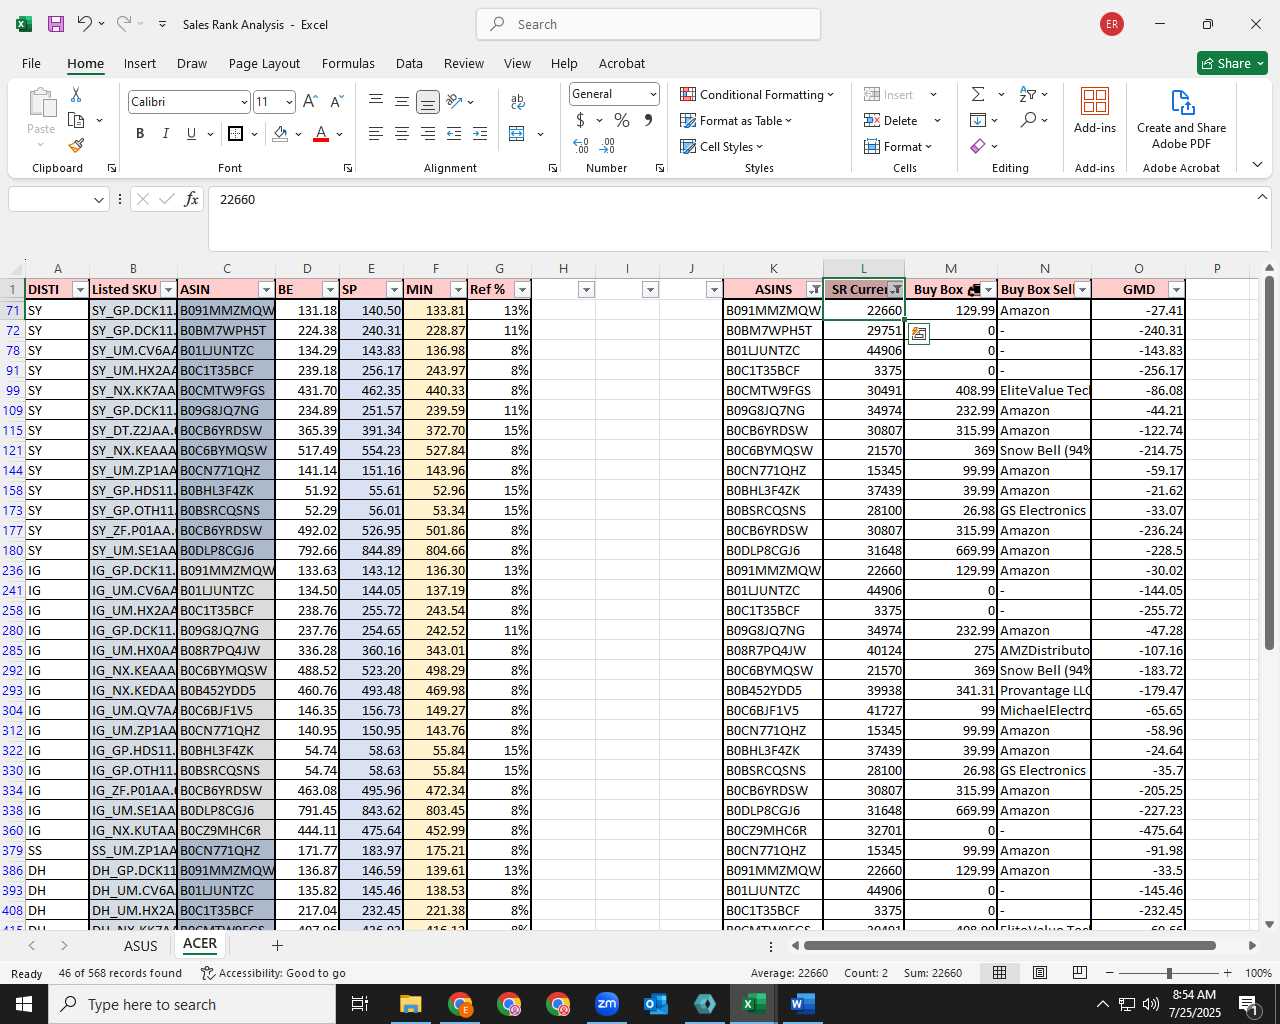The width and height of the screenshot is (1280, 1024).
Task: Open Word from the taskbar
Action: point(802,1003)
